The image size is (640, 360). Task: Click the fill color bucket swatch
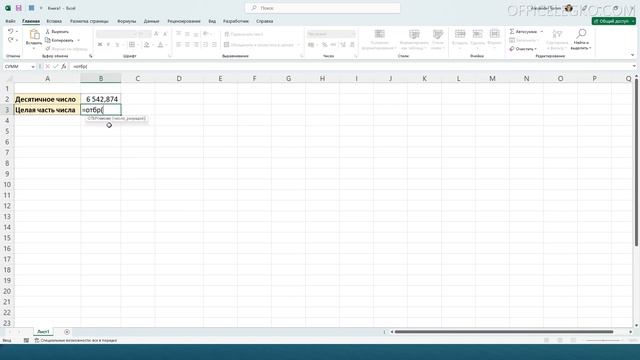[x=147, y=44]
